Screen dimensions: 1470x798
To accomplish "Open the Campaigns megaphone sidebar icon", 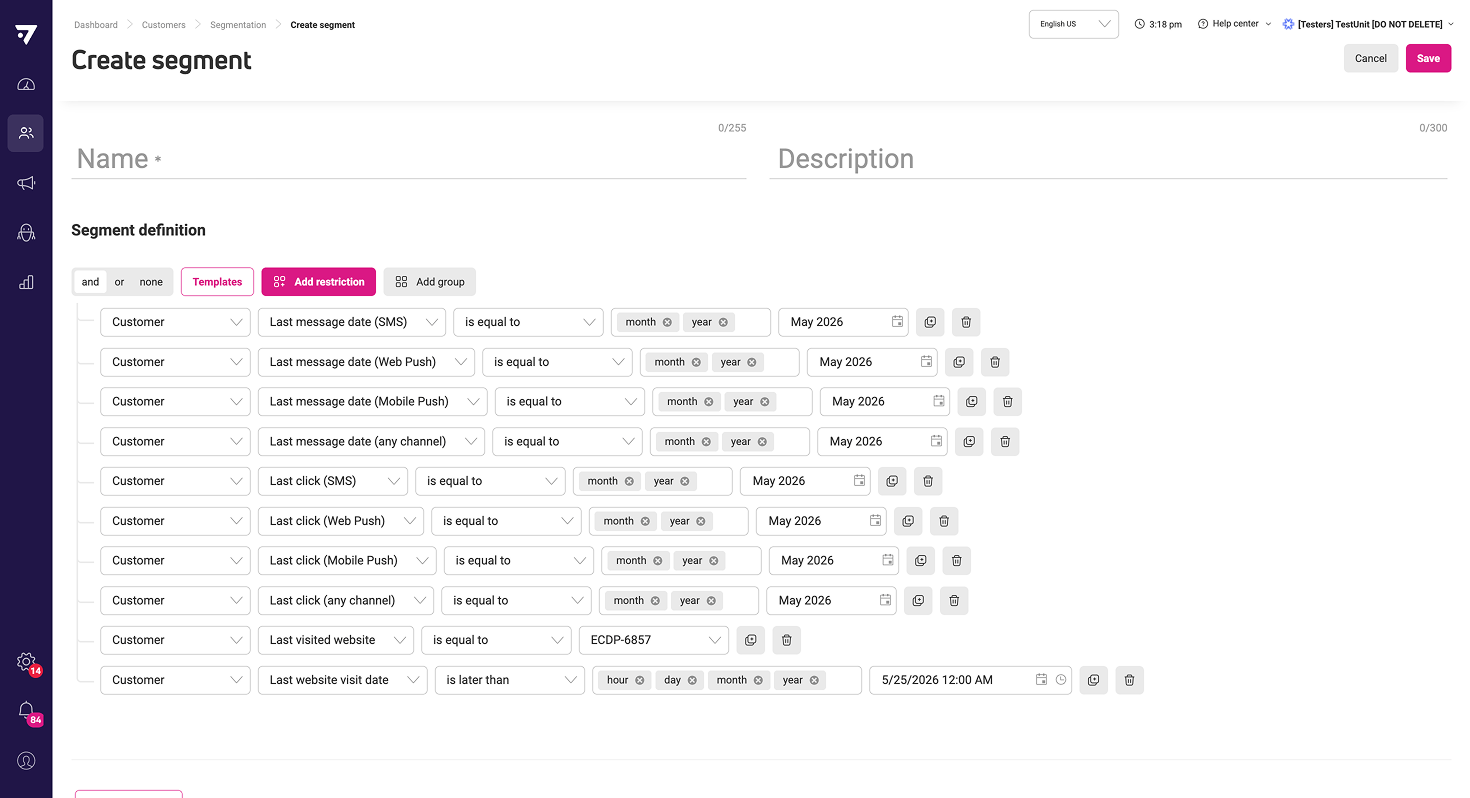I will (x=26, y=183).
